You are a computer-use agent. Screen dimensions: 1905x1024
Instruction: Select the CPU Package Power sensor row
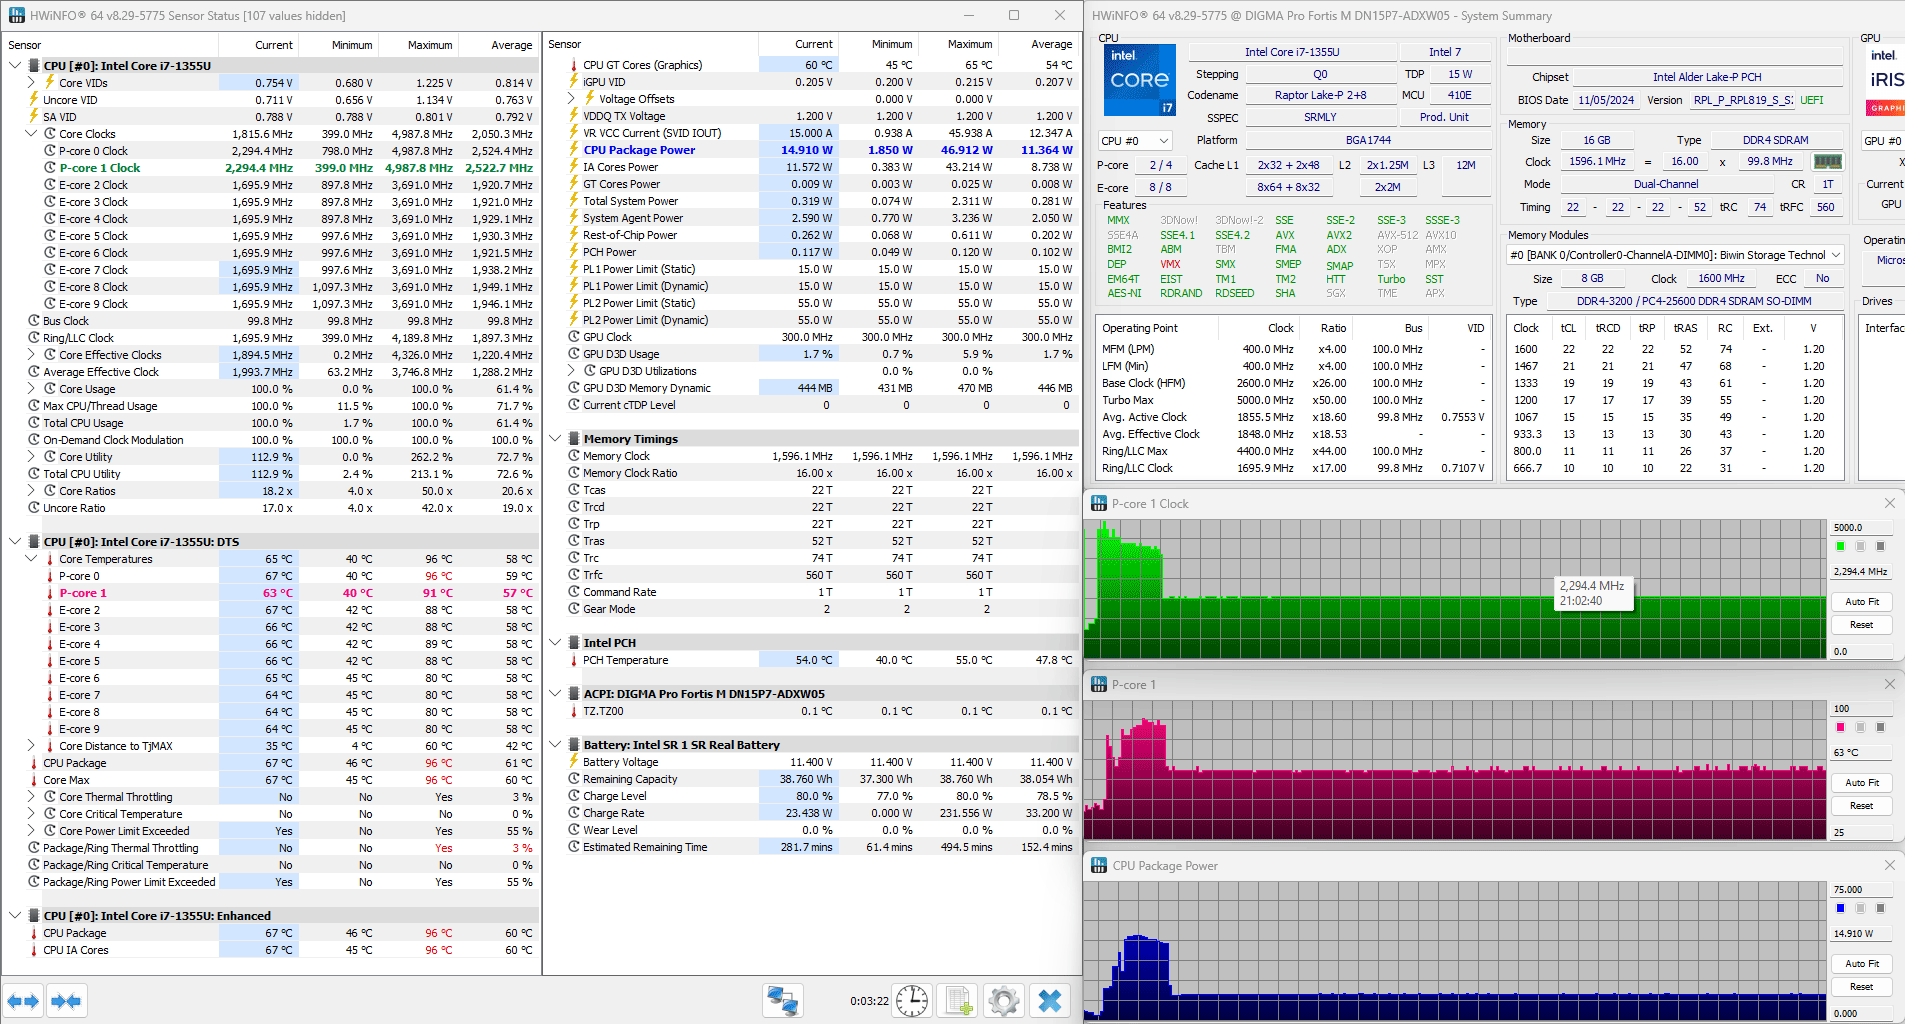(810, 150)
